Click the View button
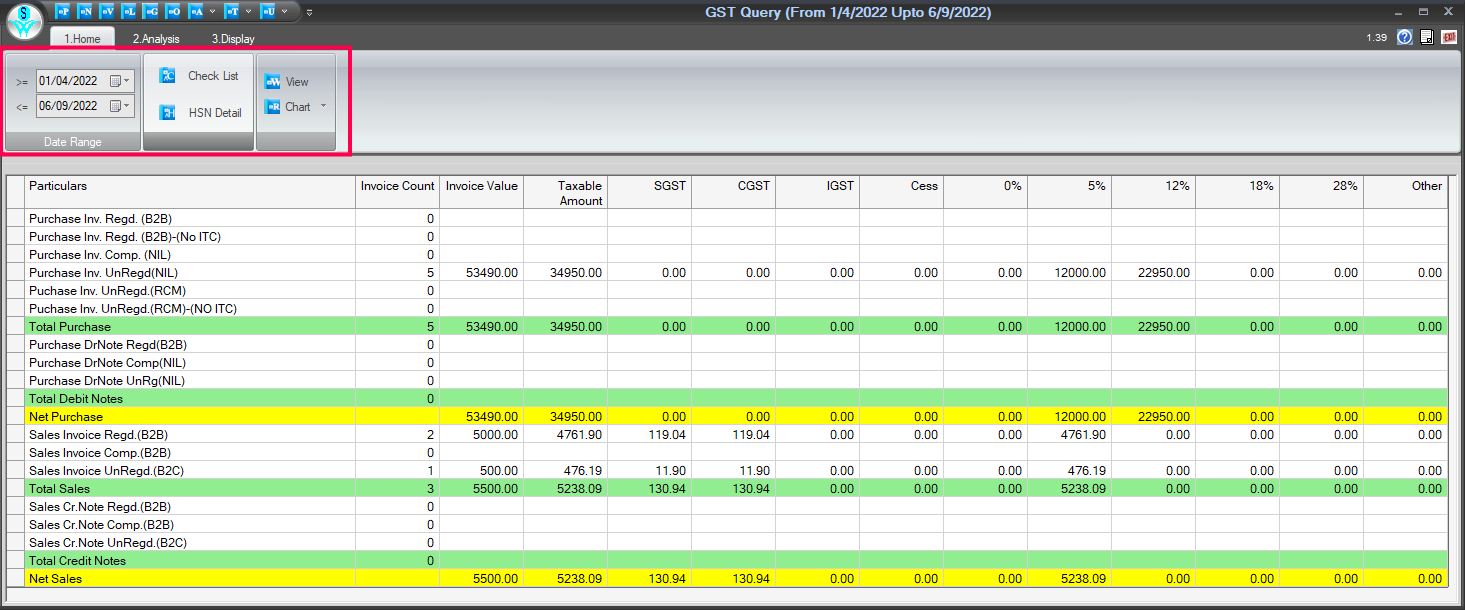The image size is (1465, 610). tap(287, 82)
